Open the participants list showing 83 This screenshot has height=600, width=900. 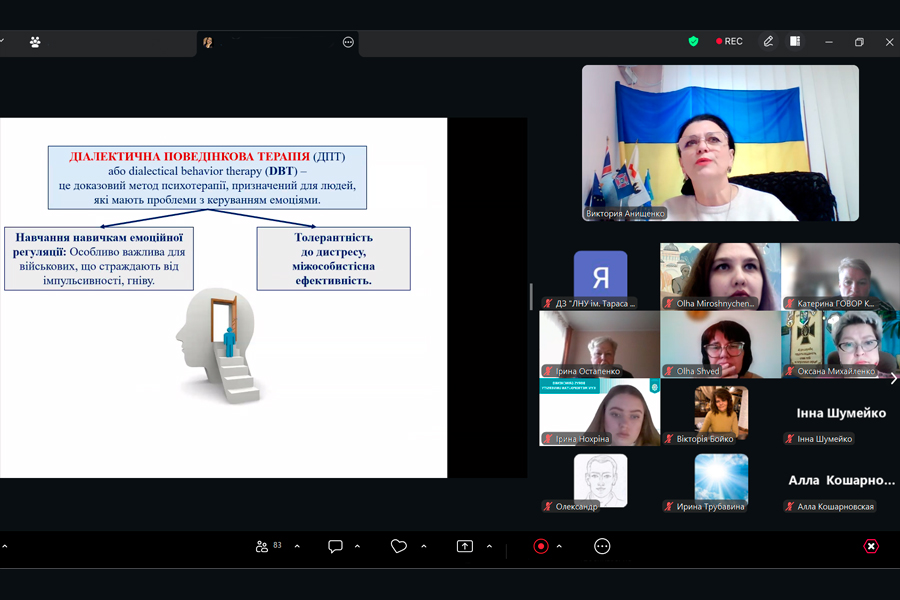(x=268, y=546)
